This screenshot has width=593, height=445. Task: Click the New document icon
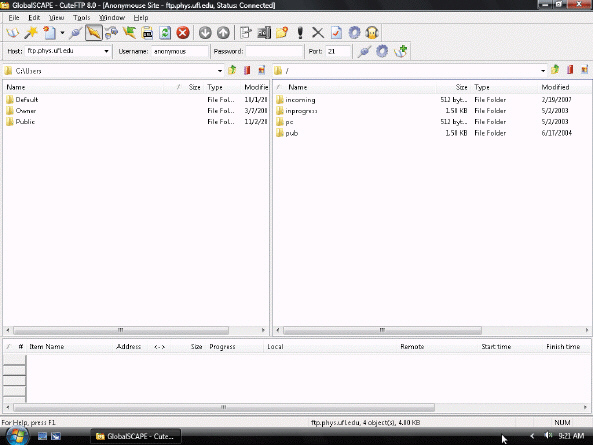(x=49, y=33)
